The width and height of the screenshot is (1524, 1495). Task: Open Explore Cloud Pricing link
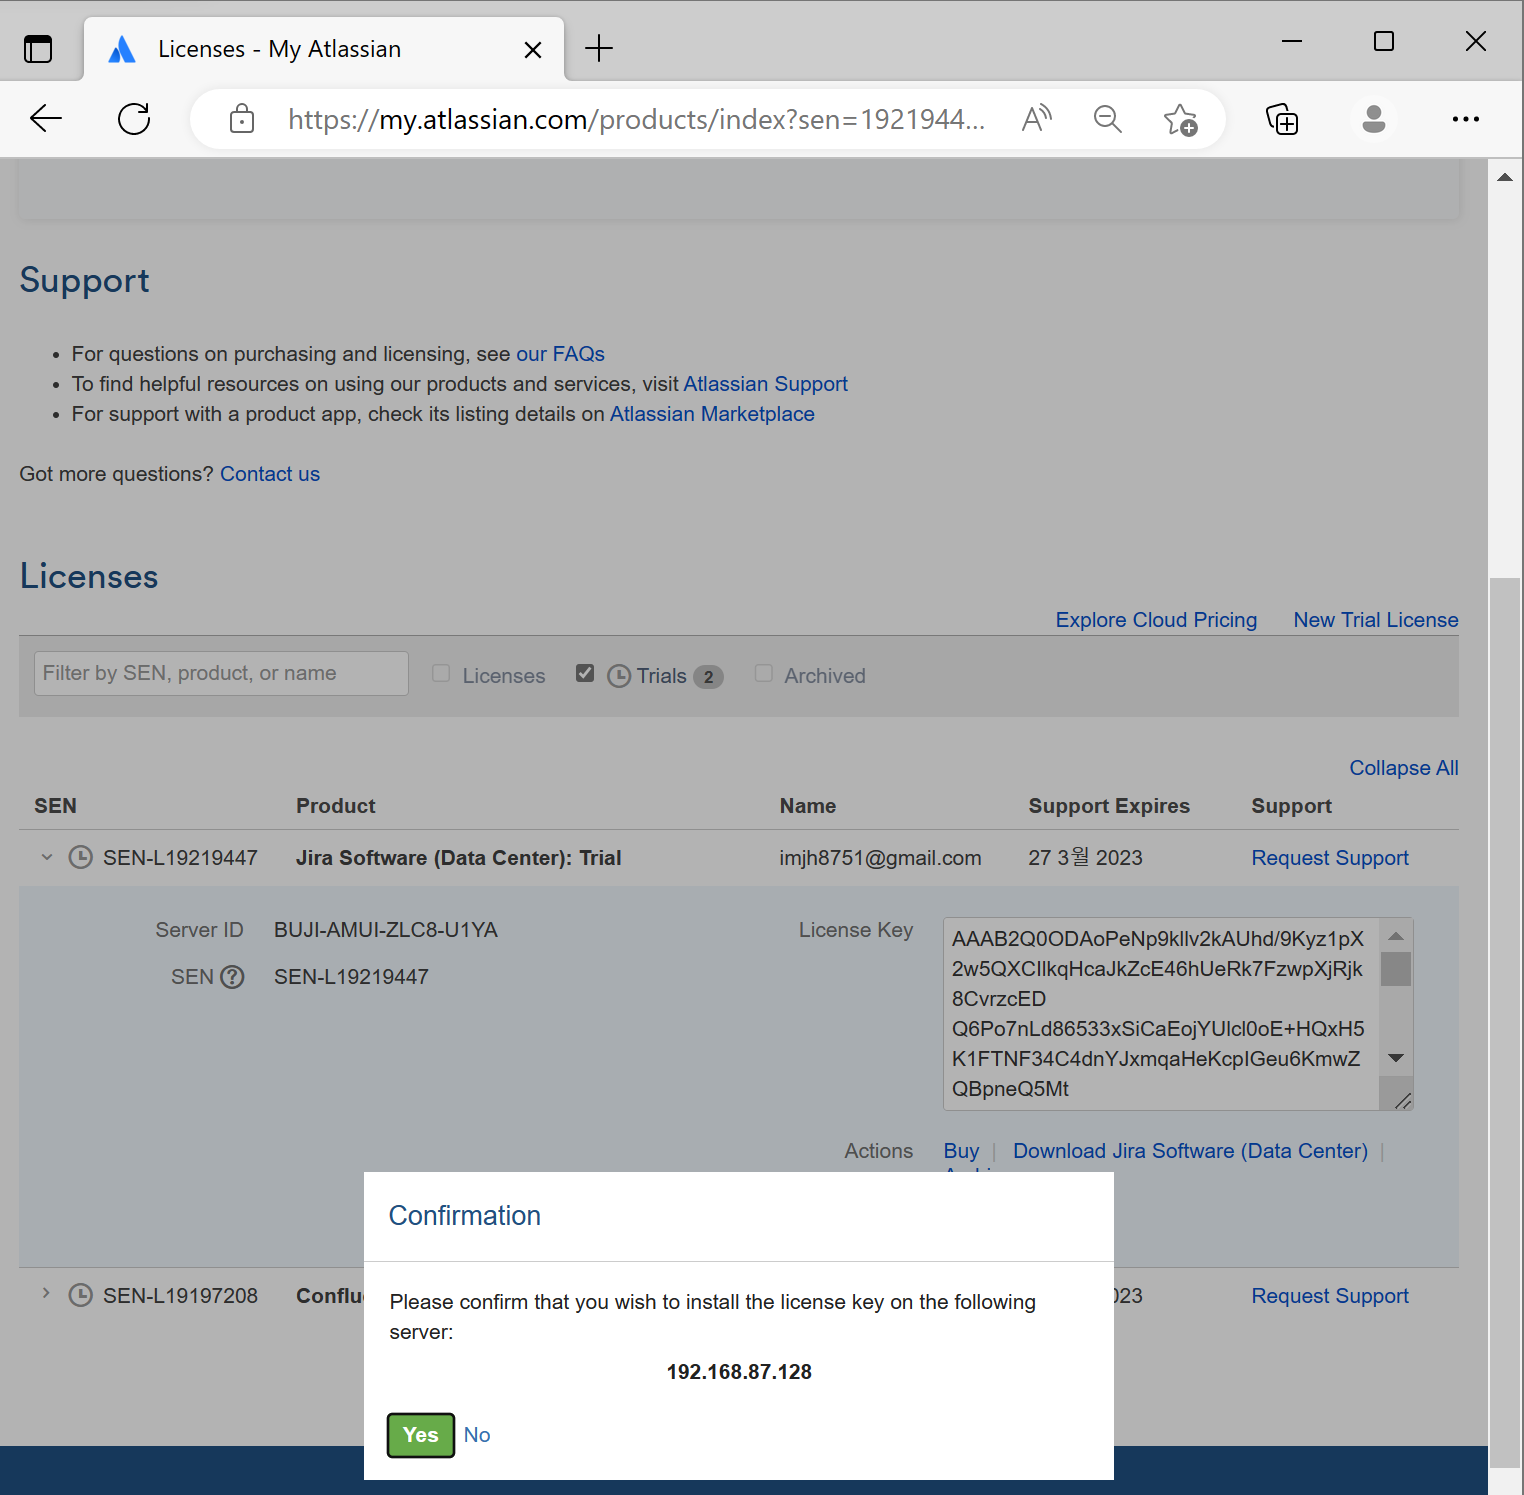click(x=1156, y=620)
